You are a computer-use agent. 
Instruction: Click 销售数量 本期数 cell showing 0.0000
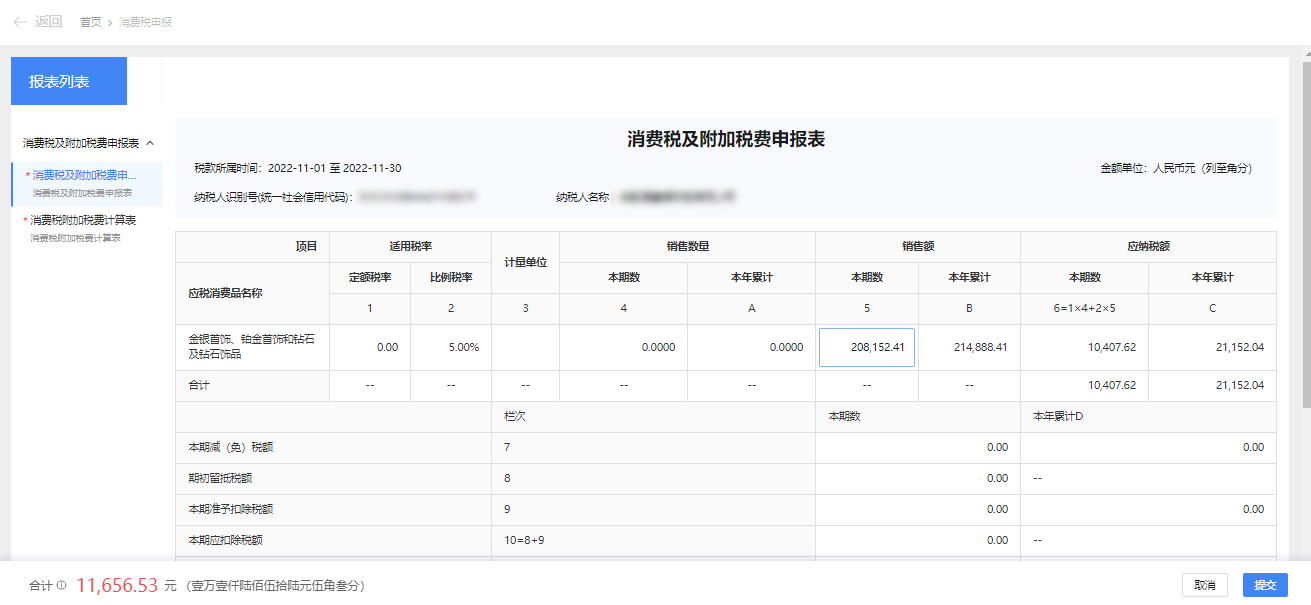point(623,348)
